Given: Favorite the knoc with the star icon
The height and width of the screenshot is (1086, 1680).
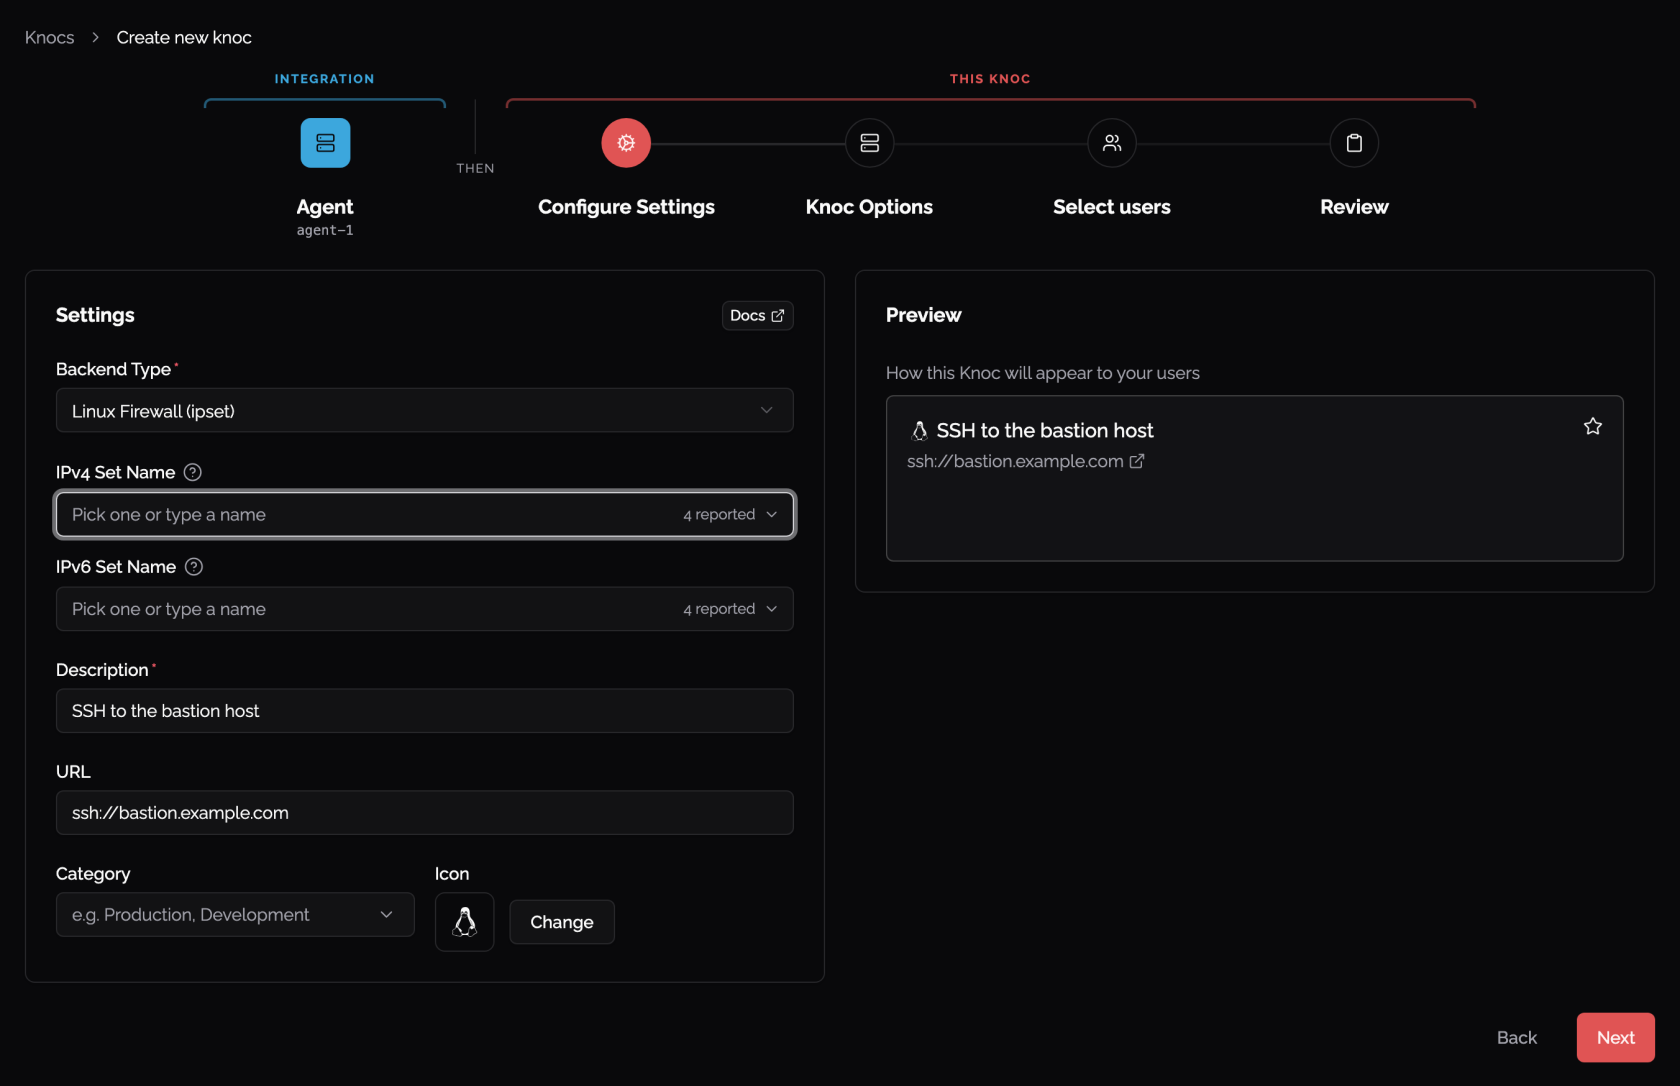Looking at the screenshot, I should click(x=1593, y=426).
